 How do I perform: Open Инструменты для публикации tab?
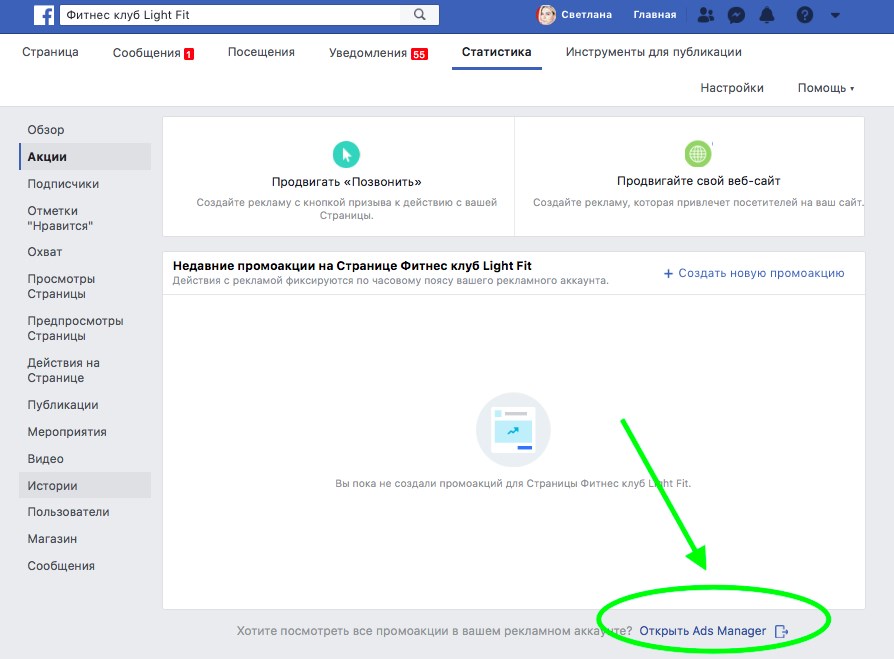click(x=653, y=52)
